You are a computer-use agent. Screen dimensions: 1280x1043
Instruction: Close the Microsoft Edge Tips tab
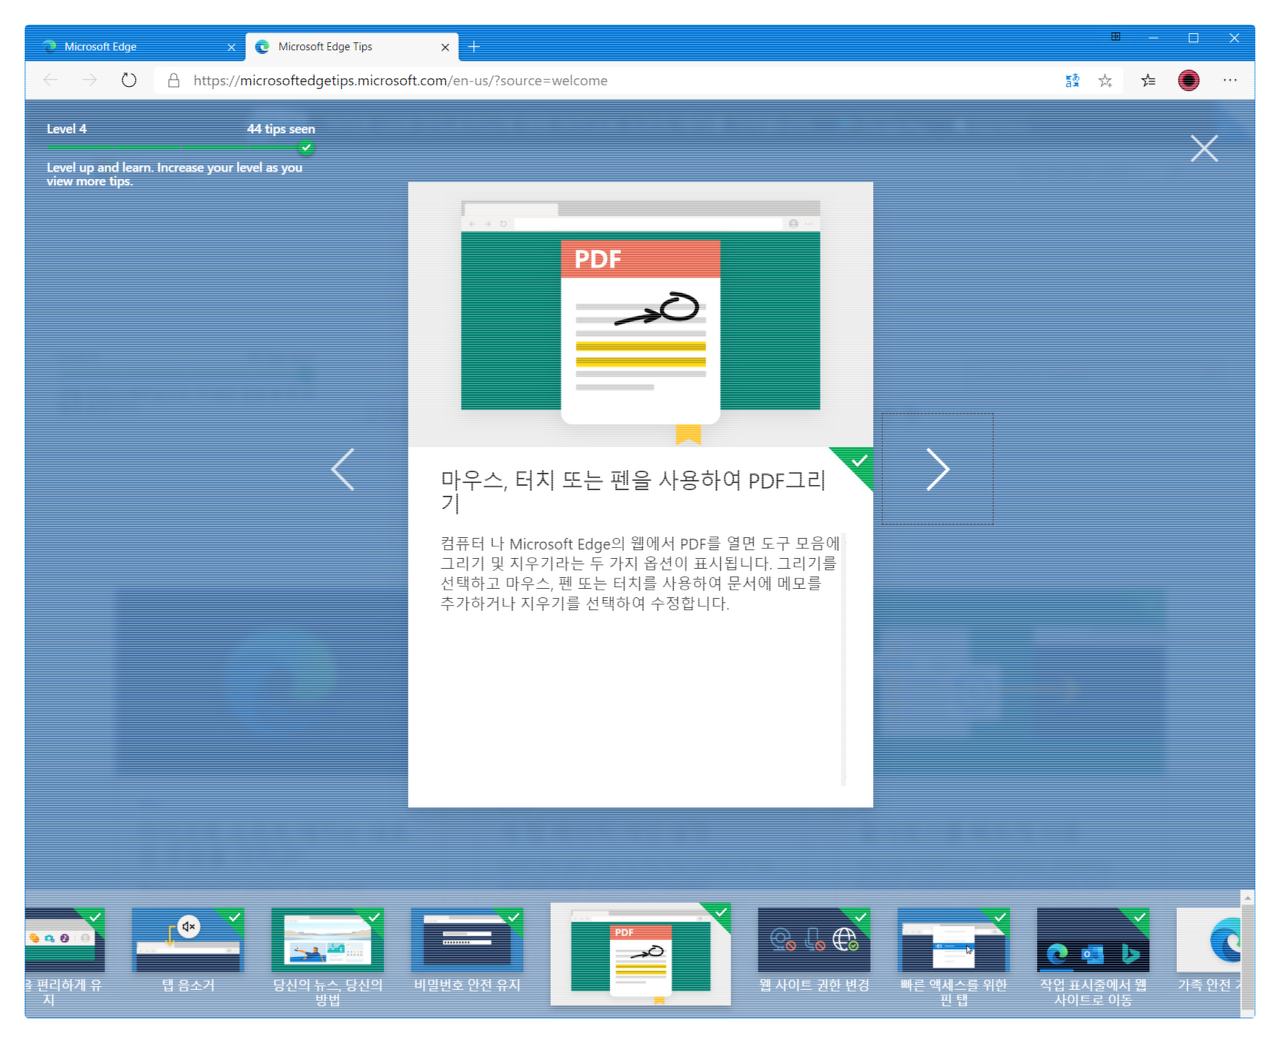[x=445, y=47]
